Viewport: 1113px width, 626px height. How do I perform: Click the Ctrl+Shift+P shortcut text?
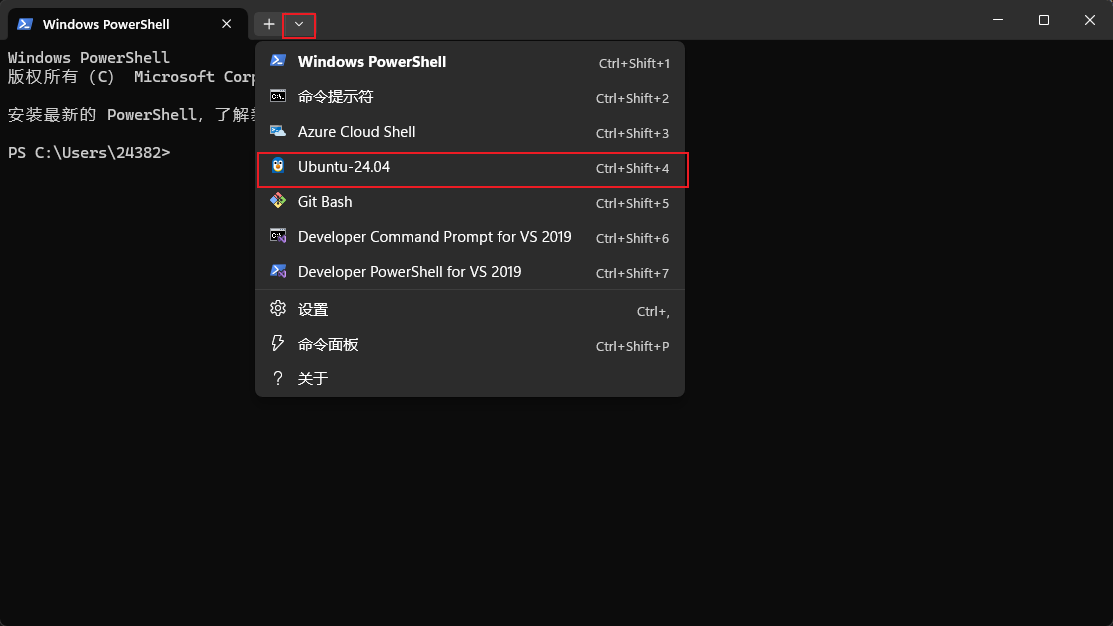pyautogui.click(x=632, y=346)
